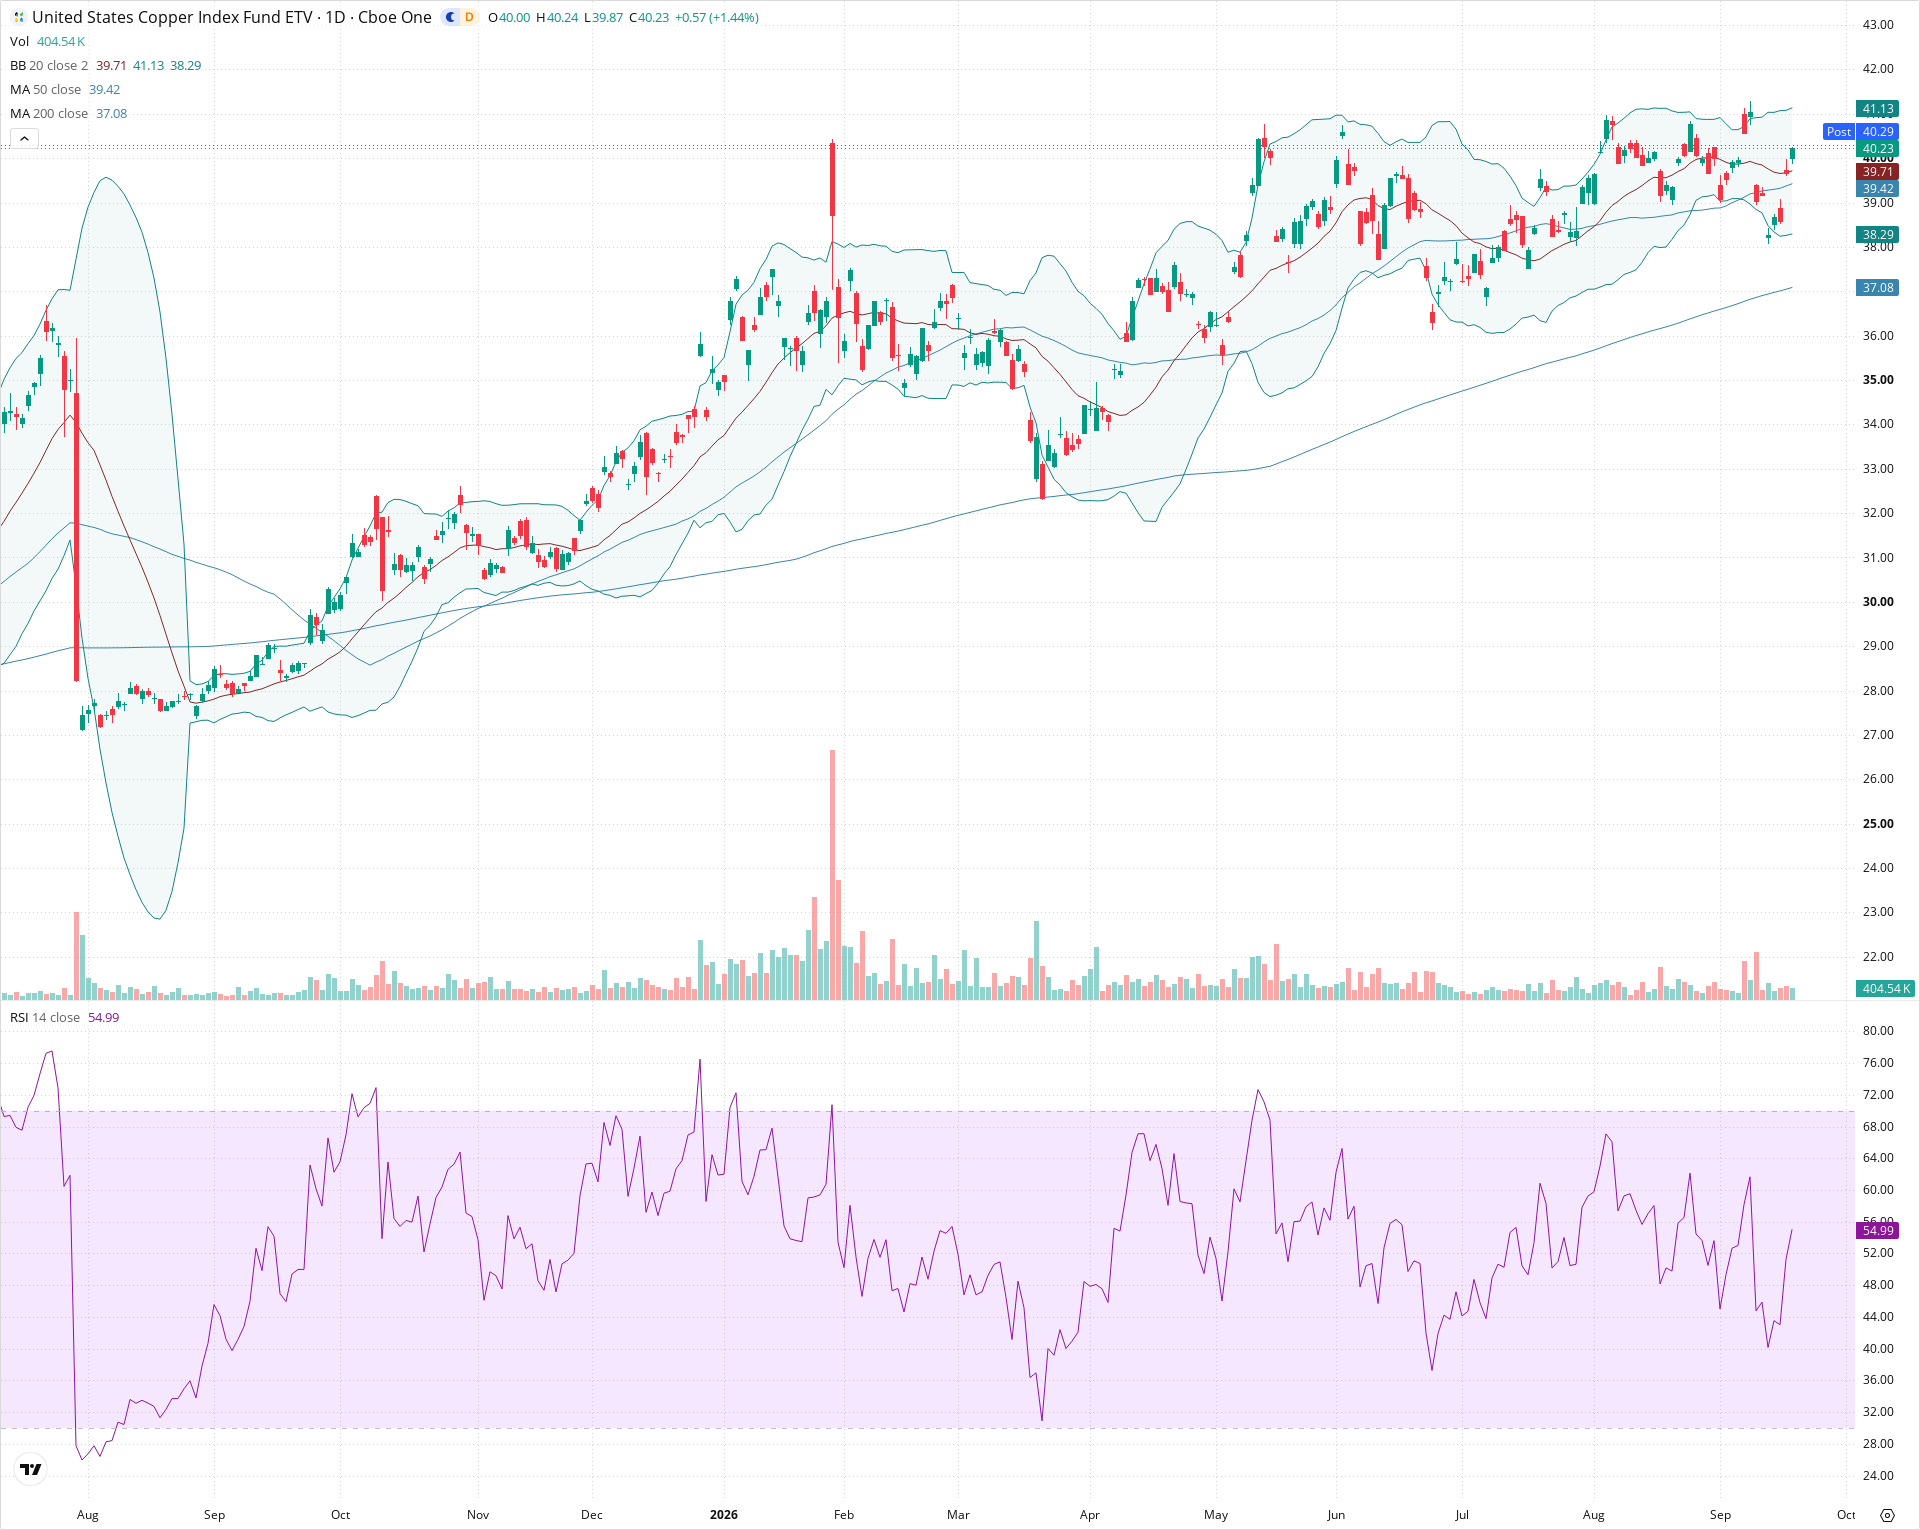Click the 2026 label on time axis
1920x1530 pixels.
[724, 1515]
